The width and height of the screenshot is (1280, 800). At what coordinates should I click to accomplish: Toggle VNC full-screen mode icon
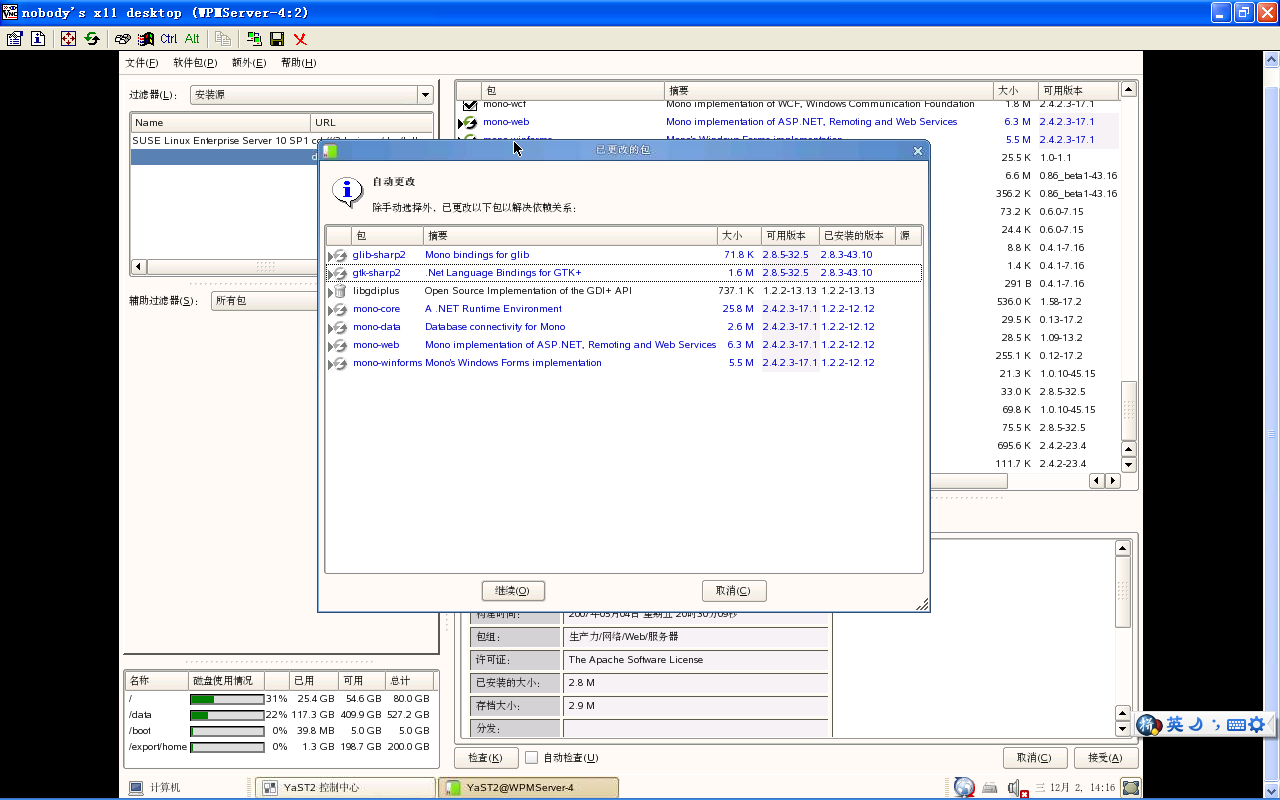(68, 38)
